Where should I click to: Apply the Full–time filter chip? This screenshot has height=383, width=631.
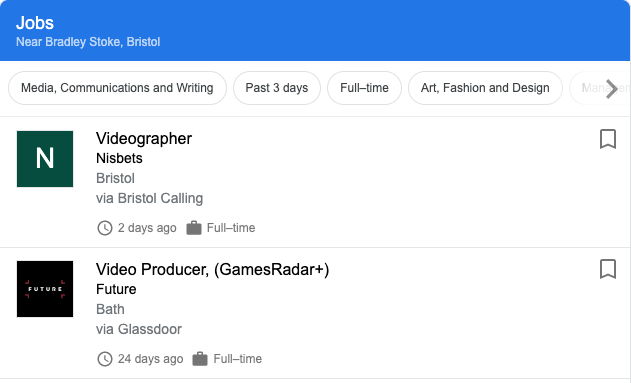[364, 88]
